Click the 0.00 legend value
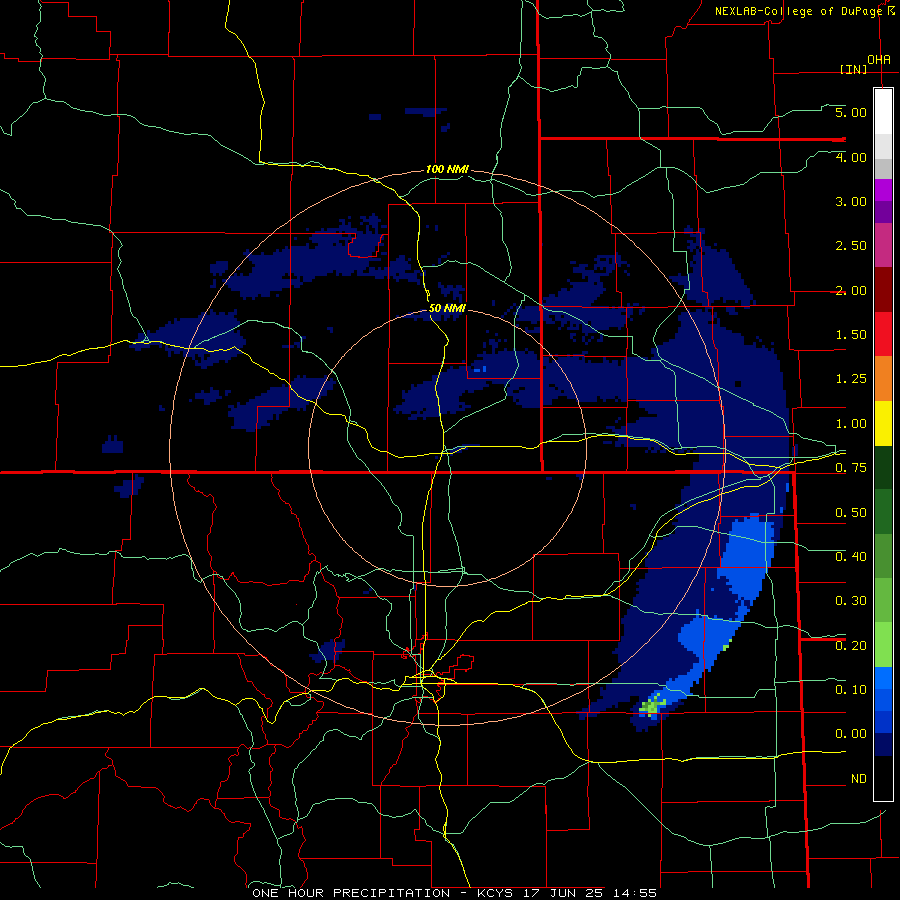 pos(851,734)
